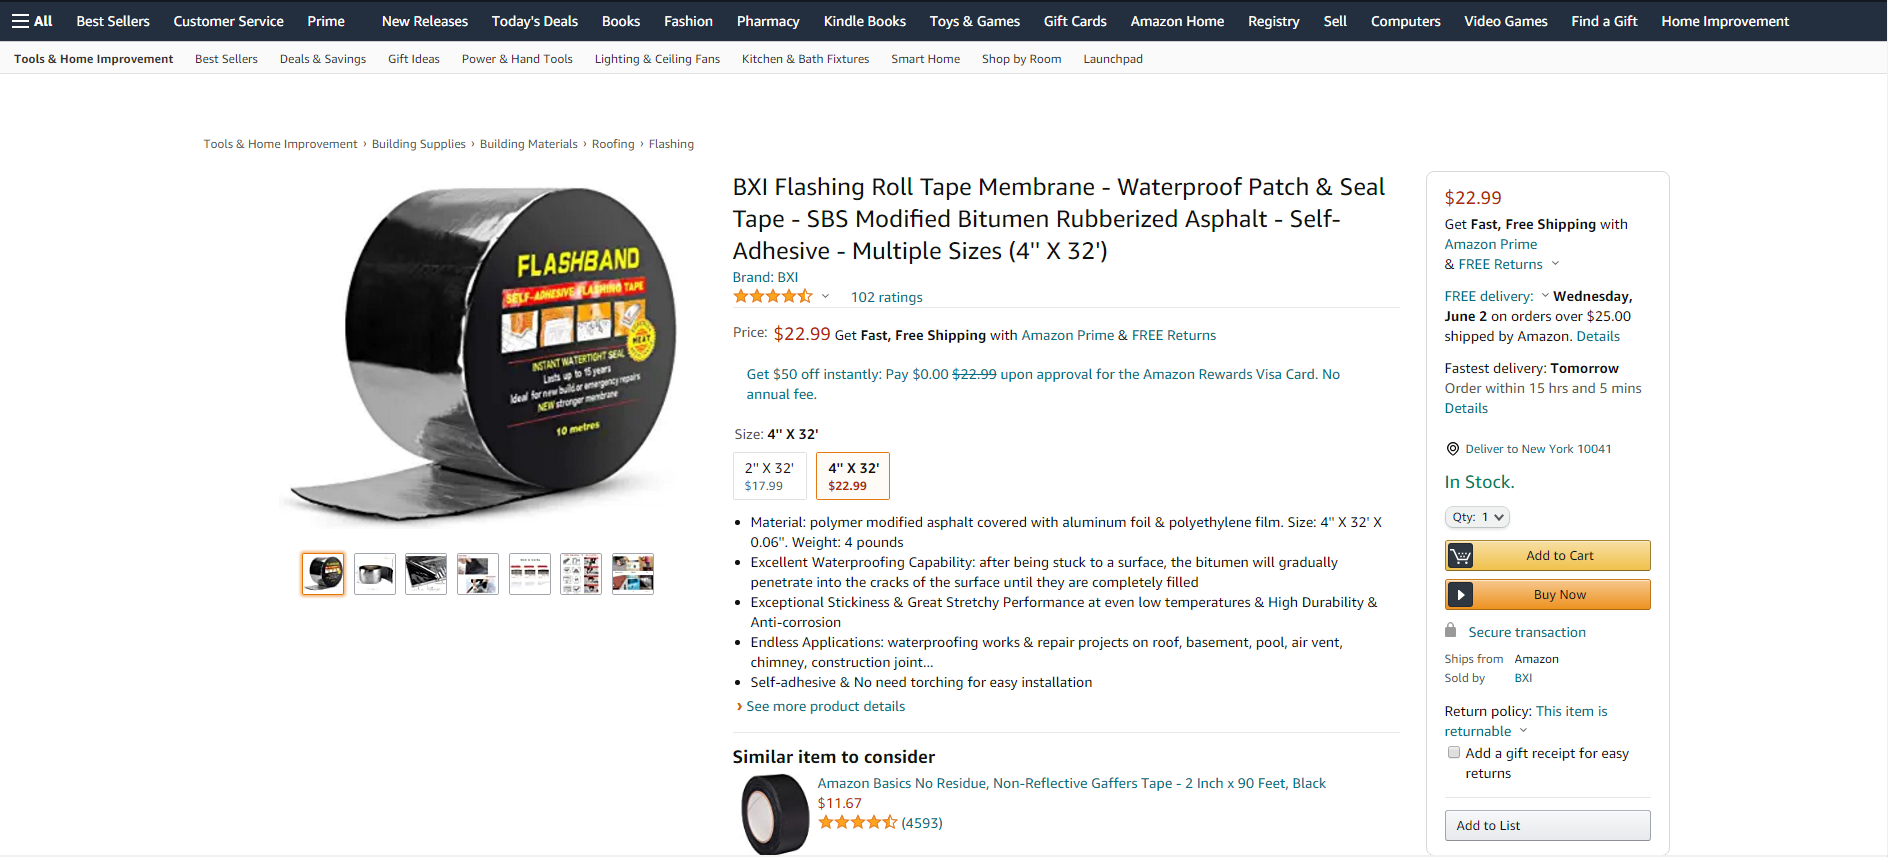Open the All hamburger menu
The width and height of the screenshot is (1888, 857).
(32, 21)
